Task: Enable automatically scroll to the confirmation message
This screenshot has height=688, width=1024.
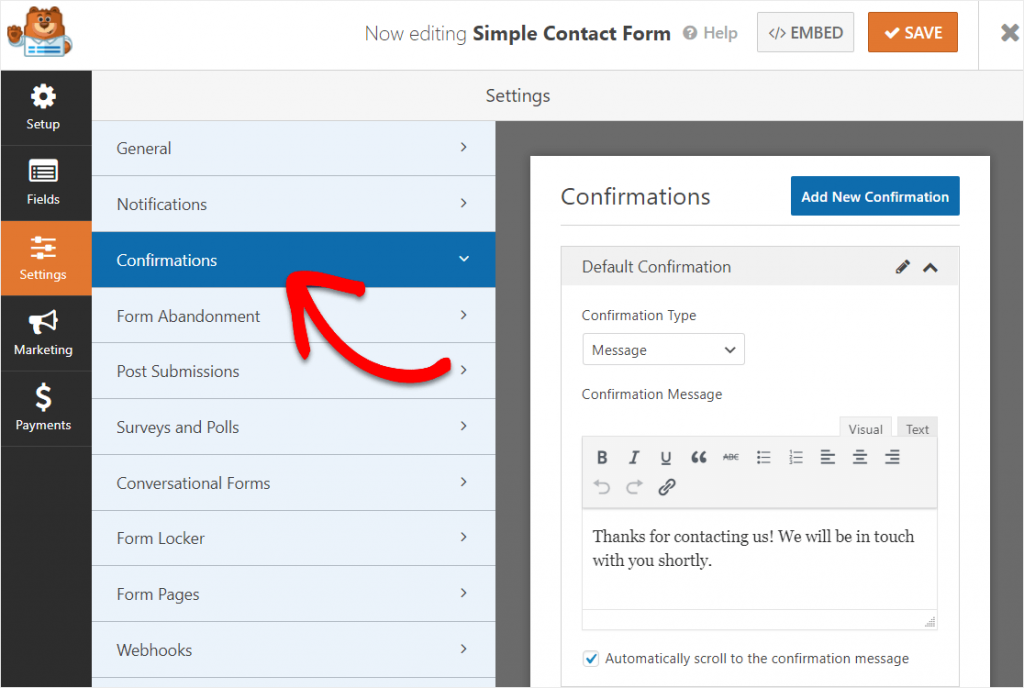Action: (591, 658)
